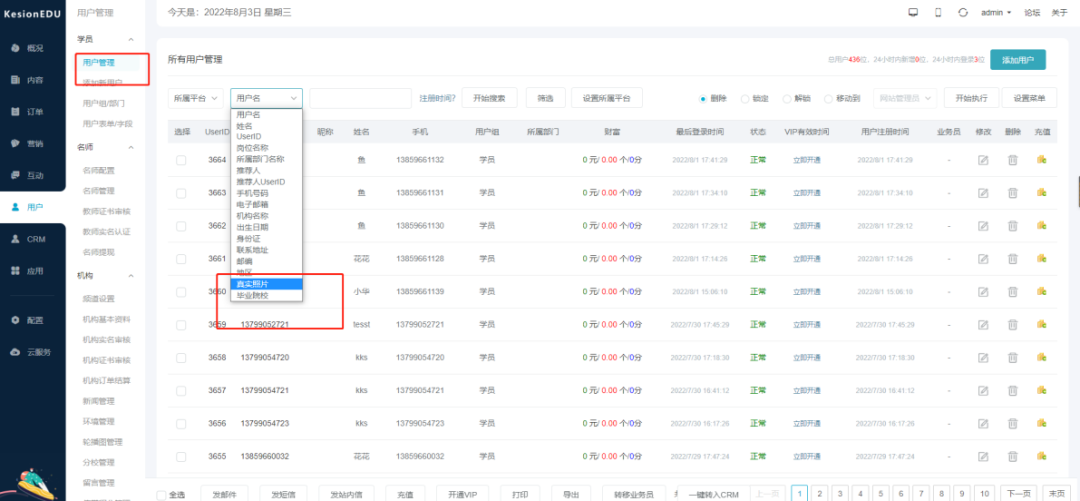The height and width of the screenshot is (501, 1080).
Task: Click the desktop monitor icon in top bar
Action: tap(912, 12)
